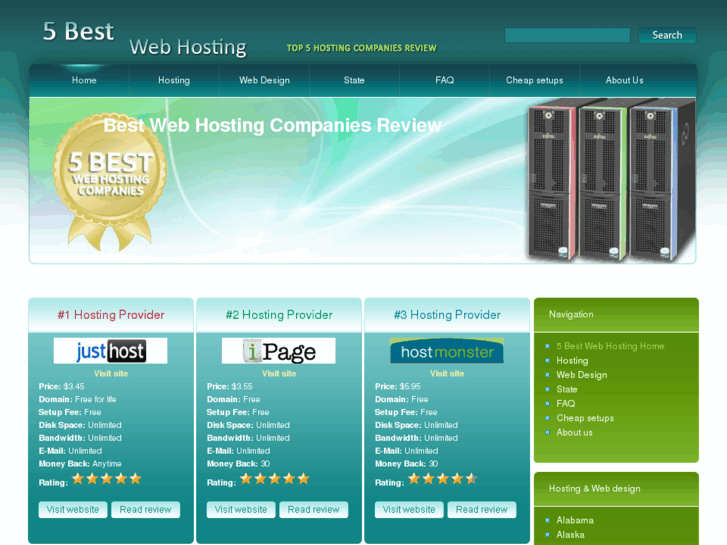Click the star rating for iPage

(x=274, y=479)
